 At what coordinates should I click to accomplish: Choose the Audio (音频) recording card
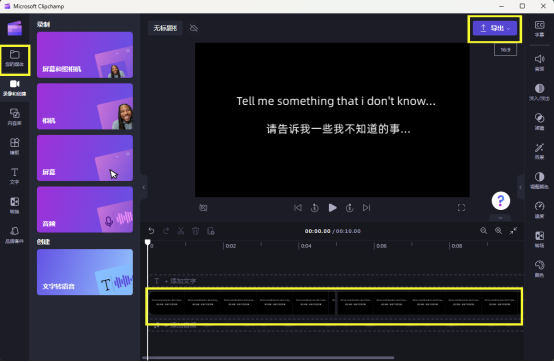tap(85, 209)
